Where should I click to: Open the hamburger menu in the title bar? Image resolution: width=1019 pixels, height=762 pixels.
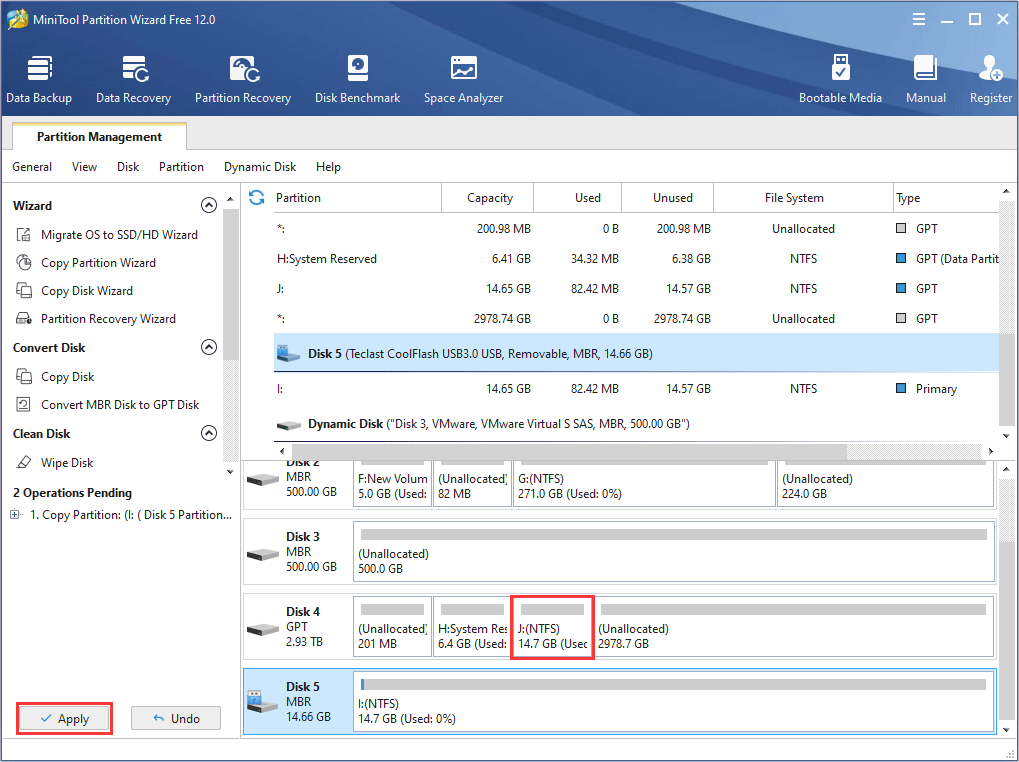pyautogui.click(x=919, y=19)
